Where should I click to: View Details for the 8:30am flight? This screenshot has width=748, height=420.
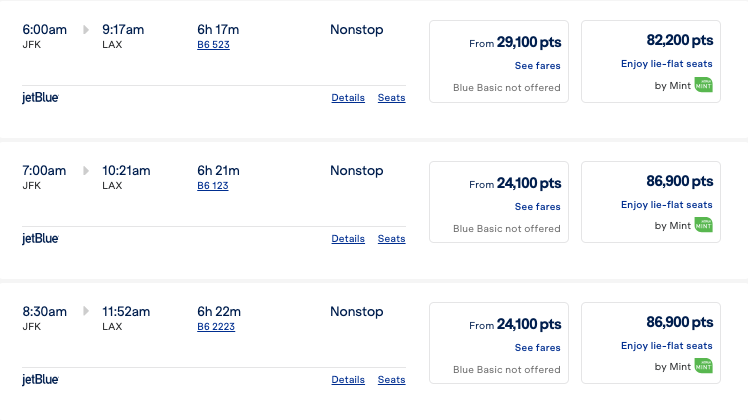[x=348, y=380]
